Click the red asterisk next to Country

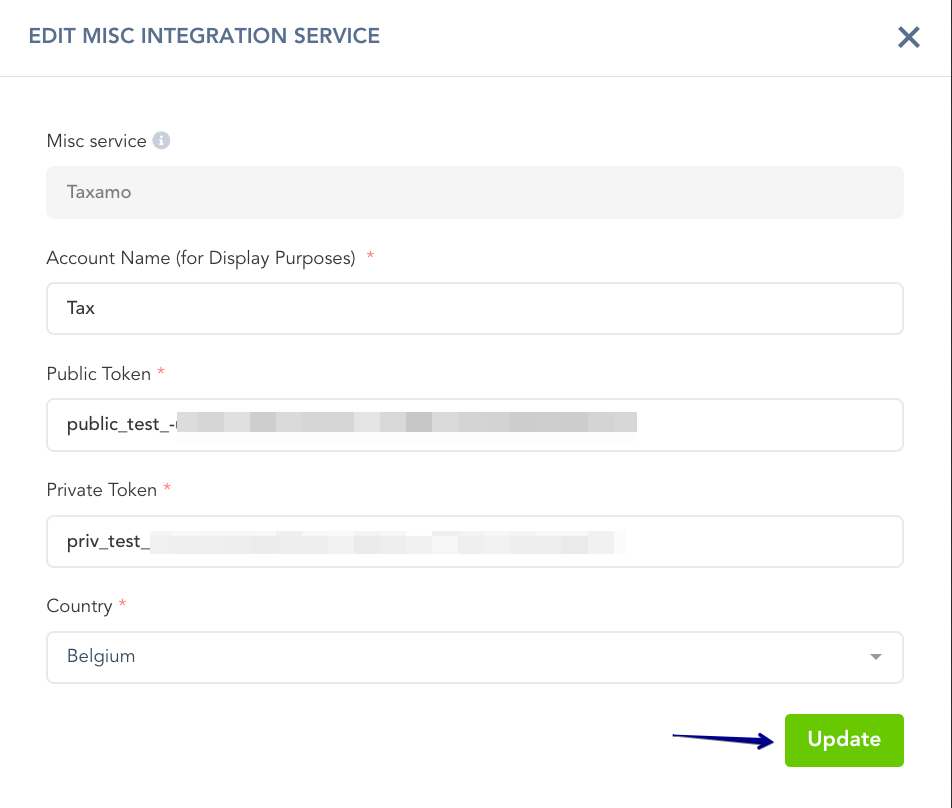coord(123,605)
